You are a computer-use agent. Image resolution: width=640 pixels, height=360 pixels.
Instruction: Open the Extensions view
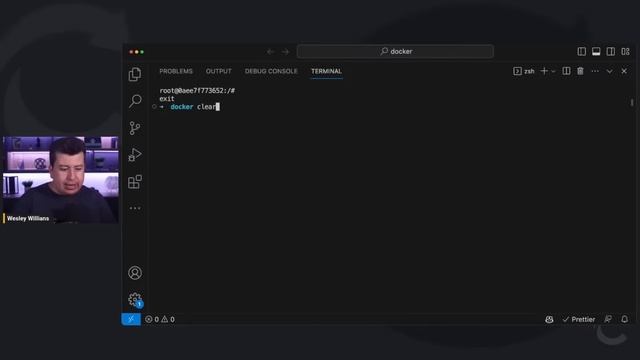tap(135, 182)
